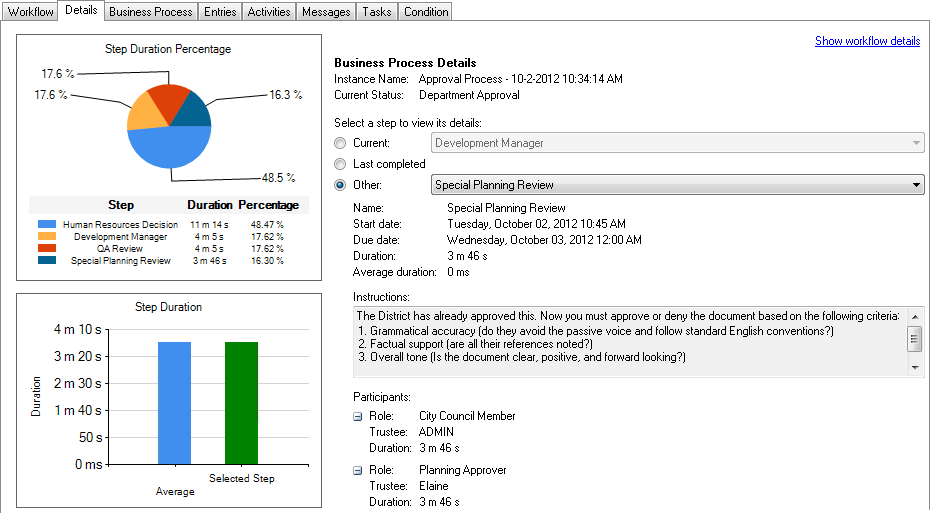Image resolution: width=930 pixels, height=513 pixels.
Task: Open the Special Planning Review dropdown
Action: point(677,185)
